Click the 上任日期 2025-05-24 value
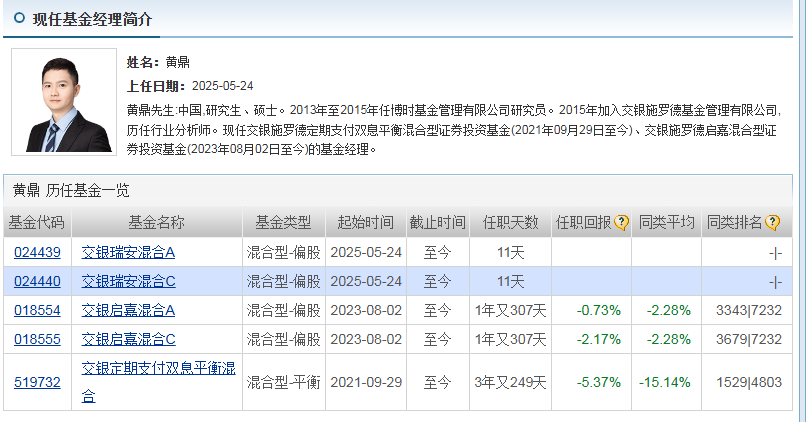808x422 pixels. tap(223, 86)
